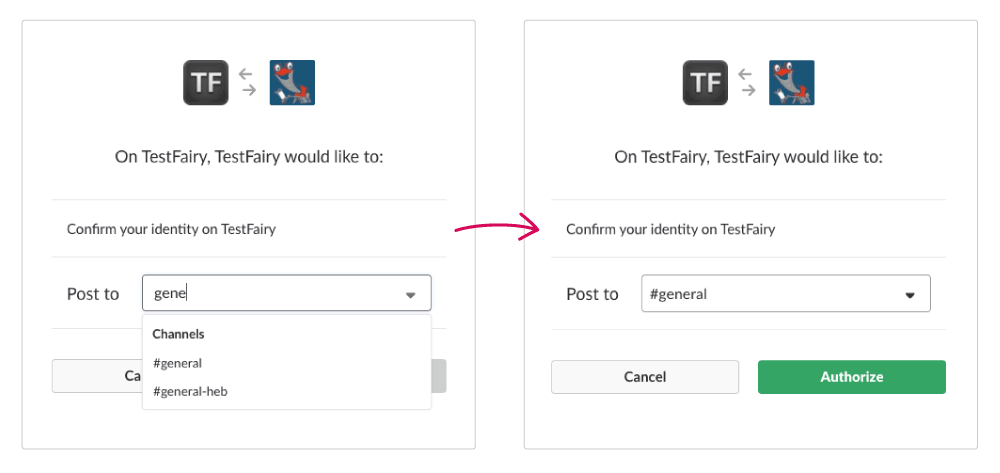The width and height of the screenshot is (1000, 473).
Task: Click the 'Post to' label beside the 'gene' field
Action: (93, 294)
